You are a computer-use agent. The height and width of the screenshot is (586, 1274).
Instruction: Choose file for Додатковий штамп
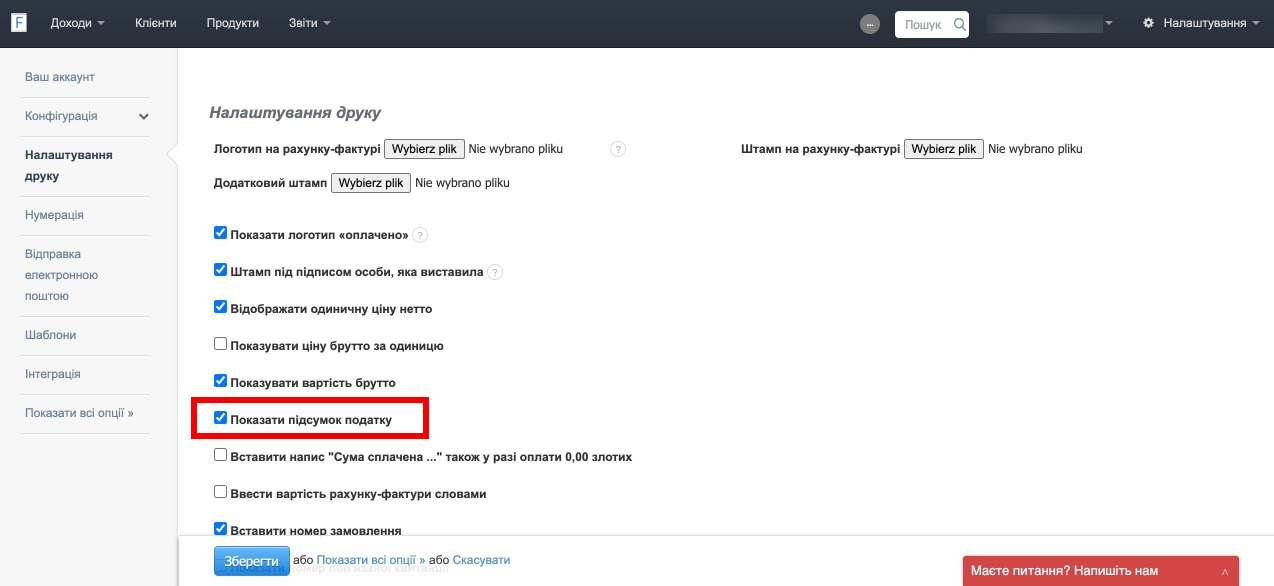click(371, 183)
